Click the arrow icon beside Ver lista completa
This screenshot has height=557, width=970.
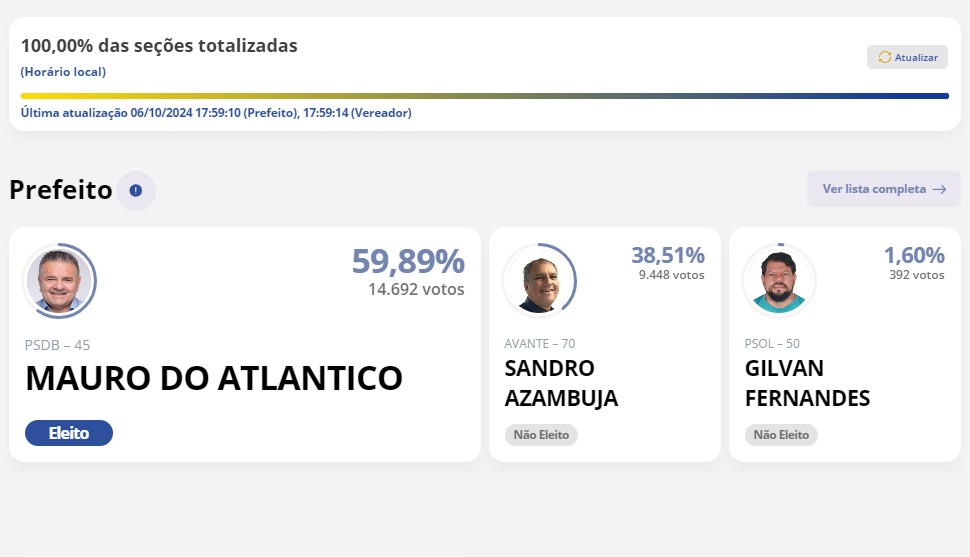coord(939,189)
